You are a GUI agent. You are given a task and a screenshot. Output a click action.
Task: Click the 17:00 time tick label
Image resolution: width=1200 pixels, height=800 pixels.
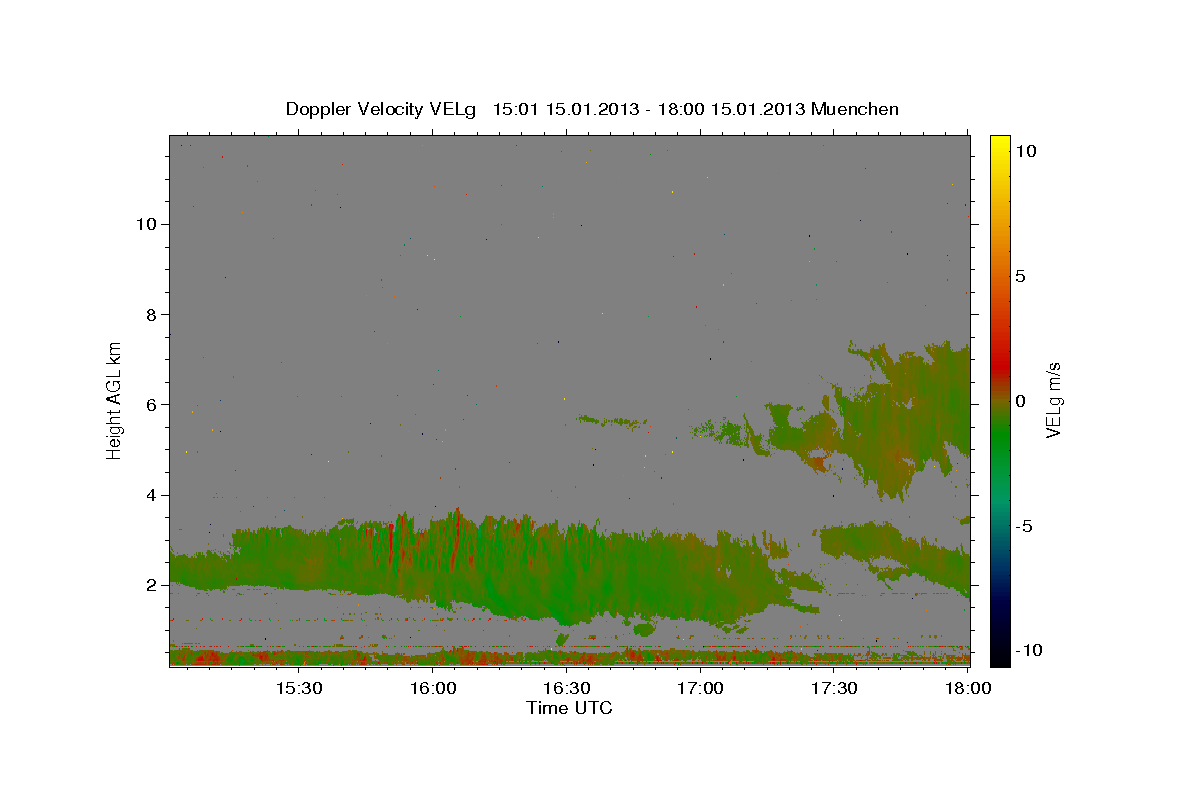[701, 688]
